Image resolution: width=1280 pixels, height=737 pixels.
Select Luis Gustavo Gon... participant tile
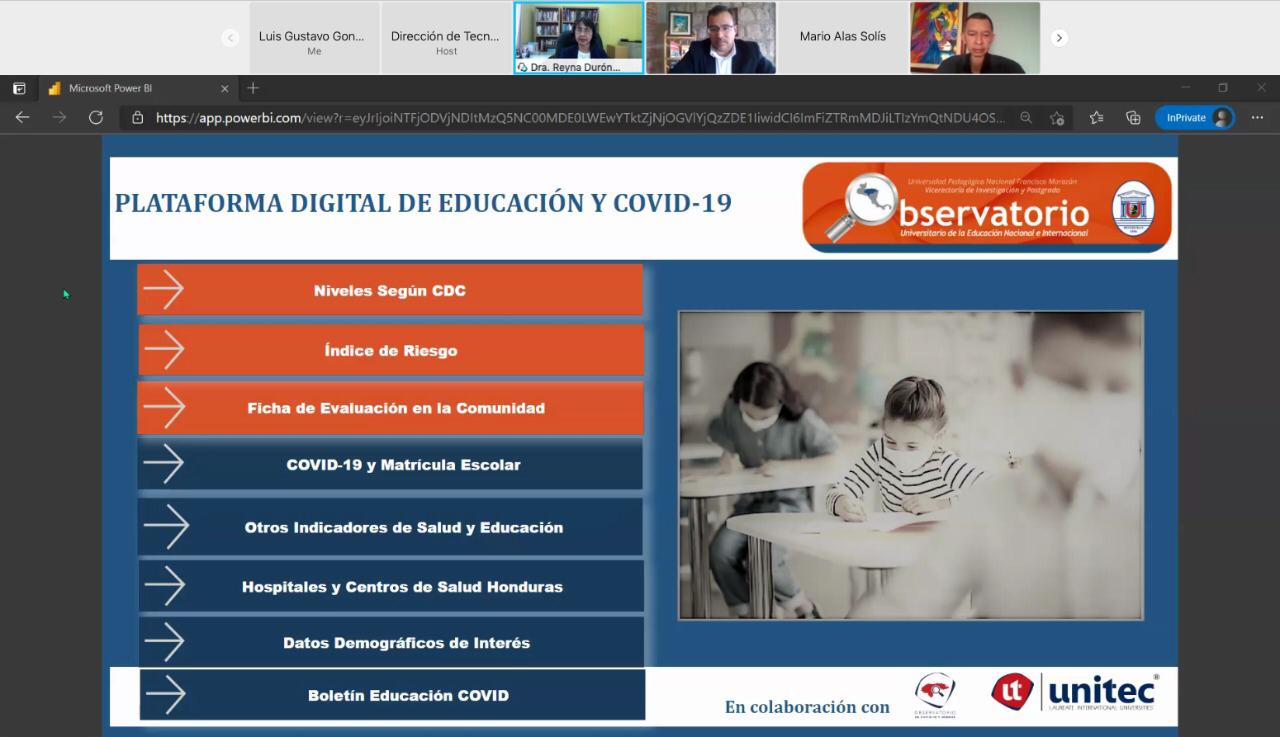click(x=314, y=38)
